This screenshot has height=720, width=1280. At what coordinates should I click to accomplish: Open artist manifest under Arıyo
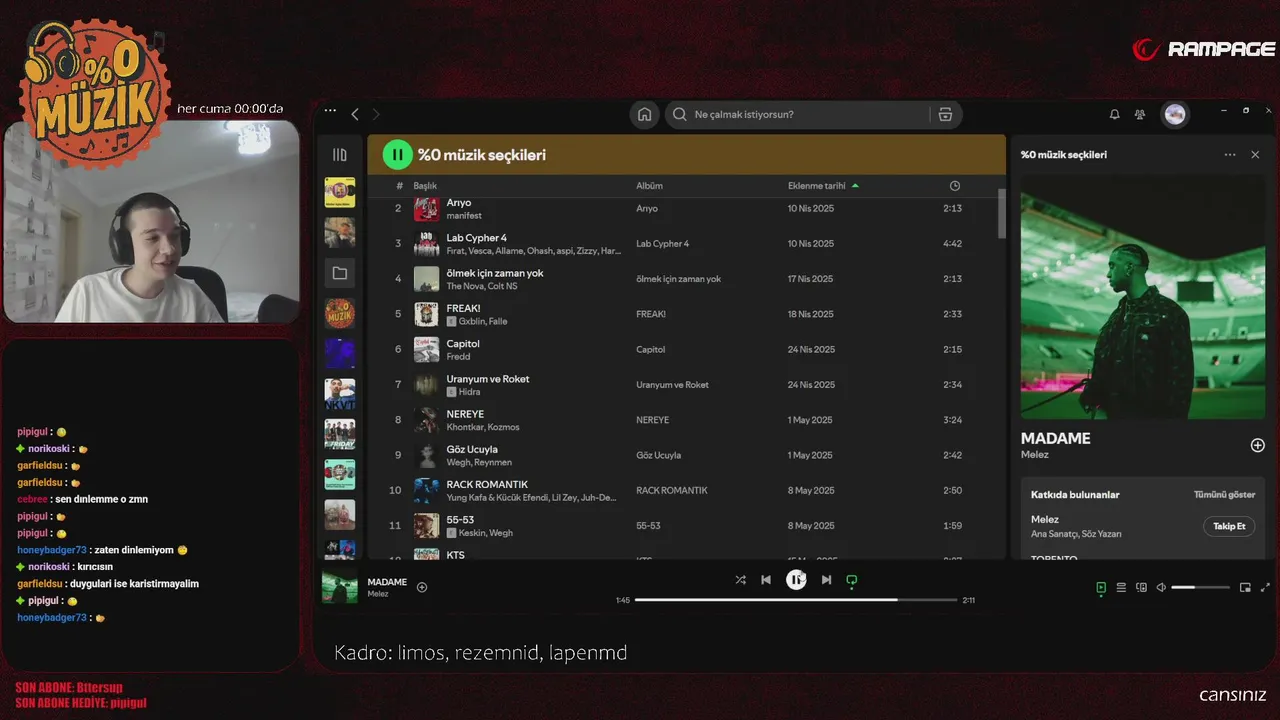[x=464, y=216]
